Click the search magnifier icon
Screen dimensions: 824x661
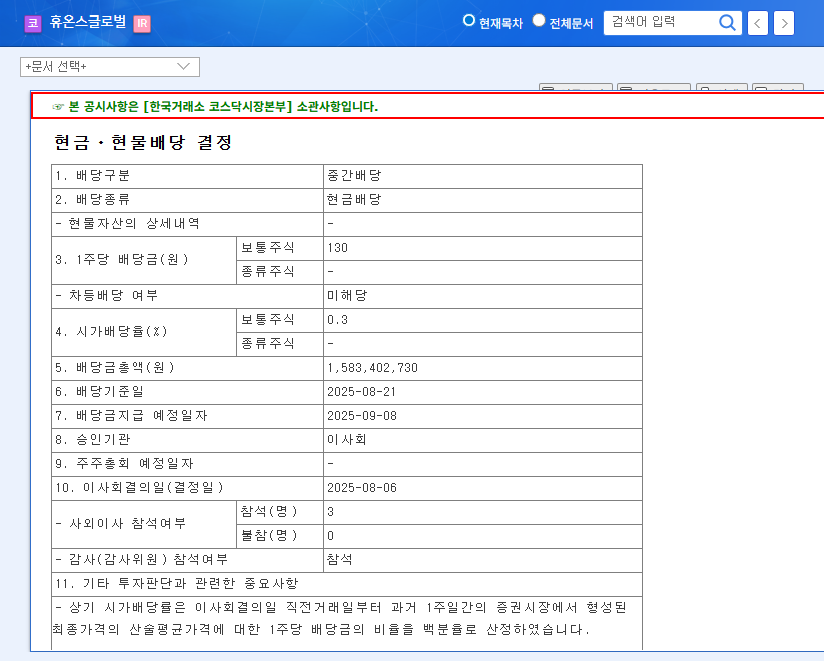point(727,23)
